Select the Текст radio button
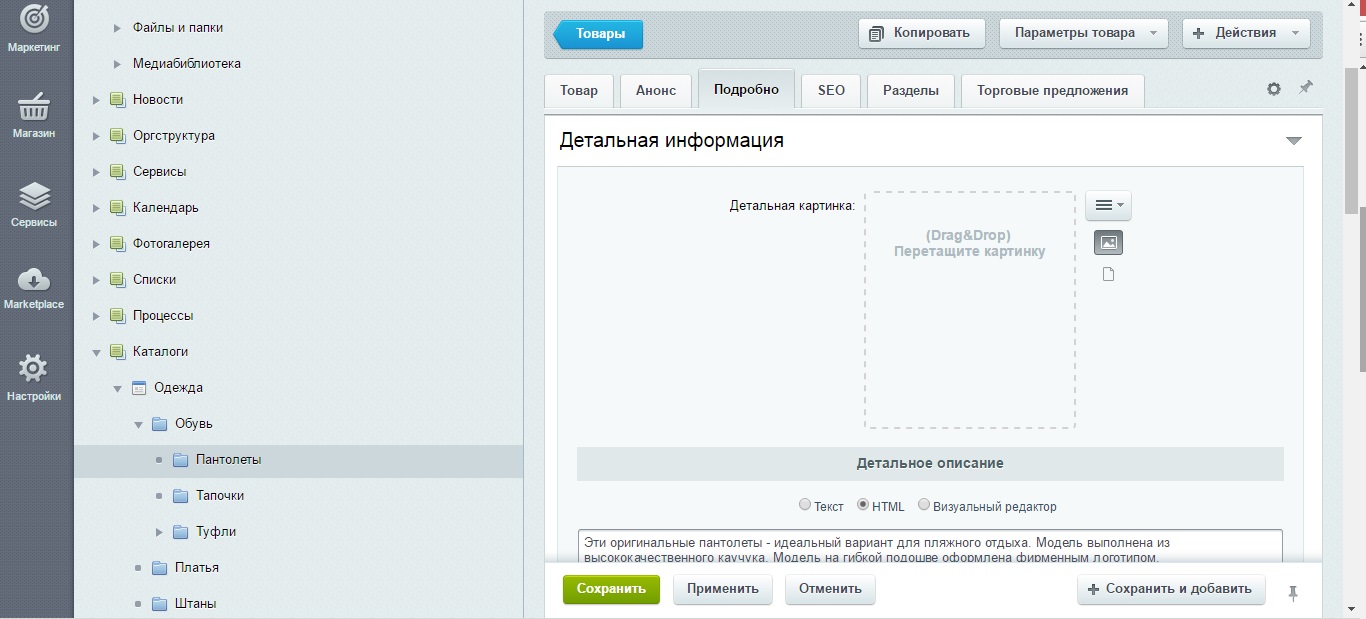The width and height of the screenshot is (1366, 619). tap(805, 506)
